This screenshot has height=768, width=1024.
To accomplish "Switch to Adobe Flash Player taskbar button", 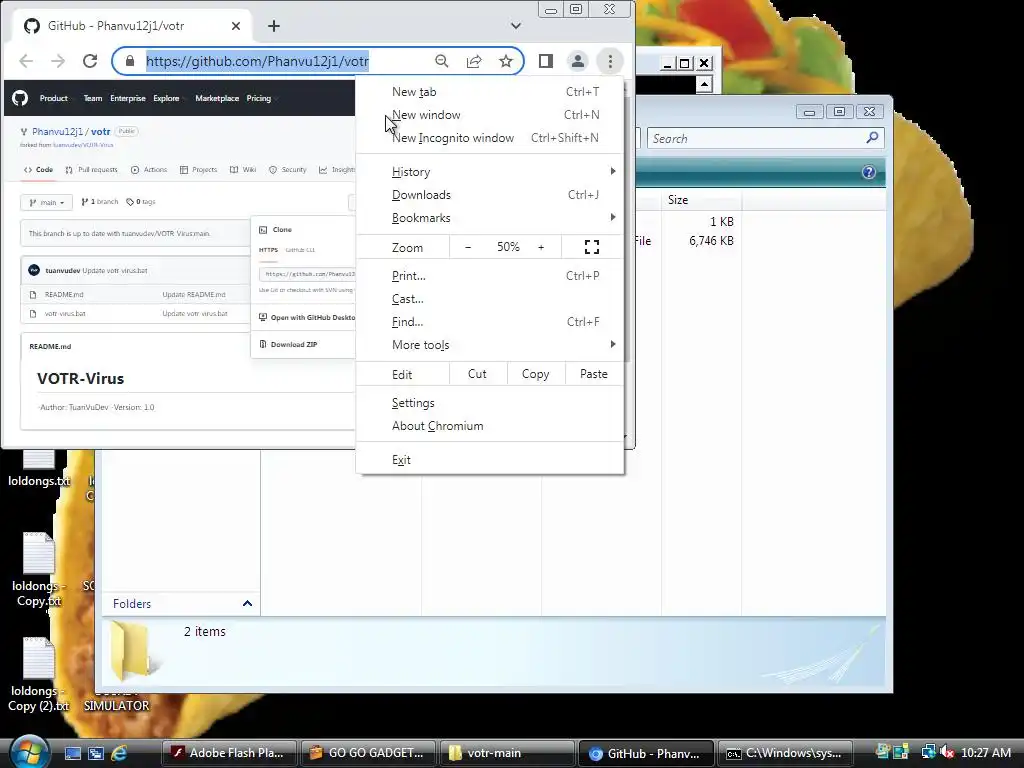I will click(229, 753).
